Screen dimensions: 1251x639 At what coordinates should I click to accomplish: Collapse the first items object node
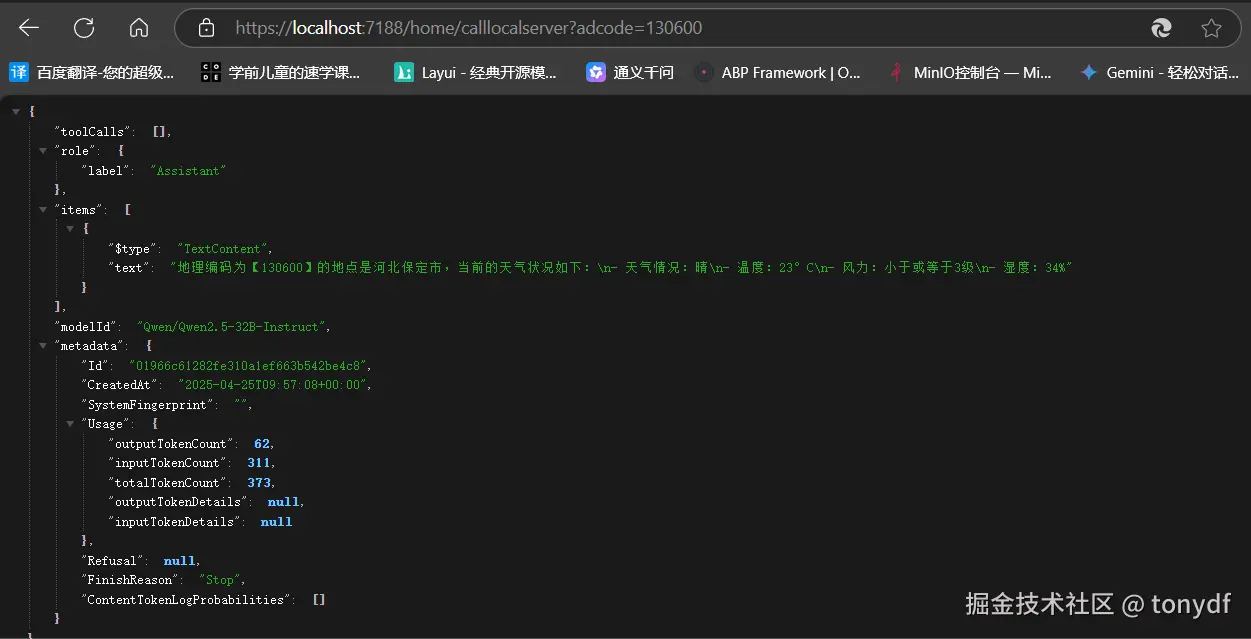70,229
